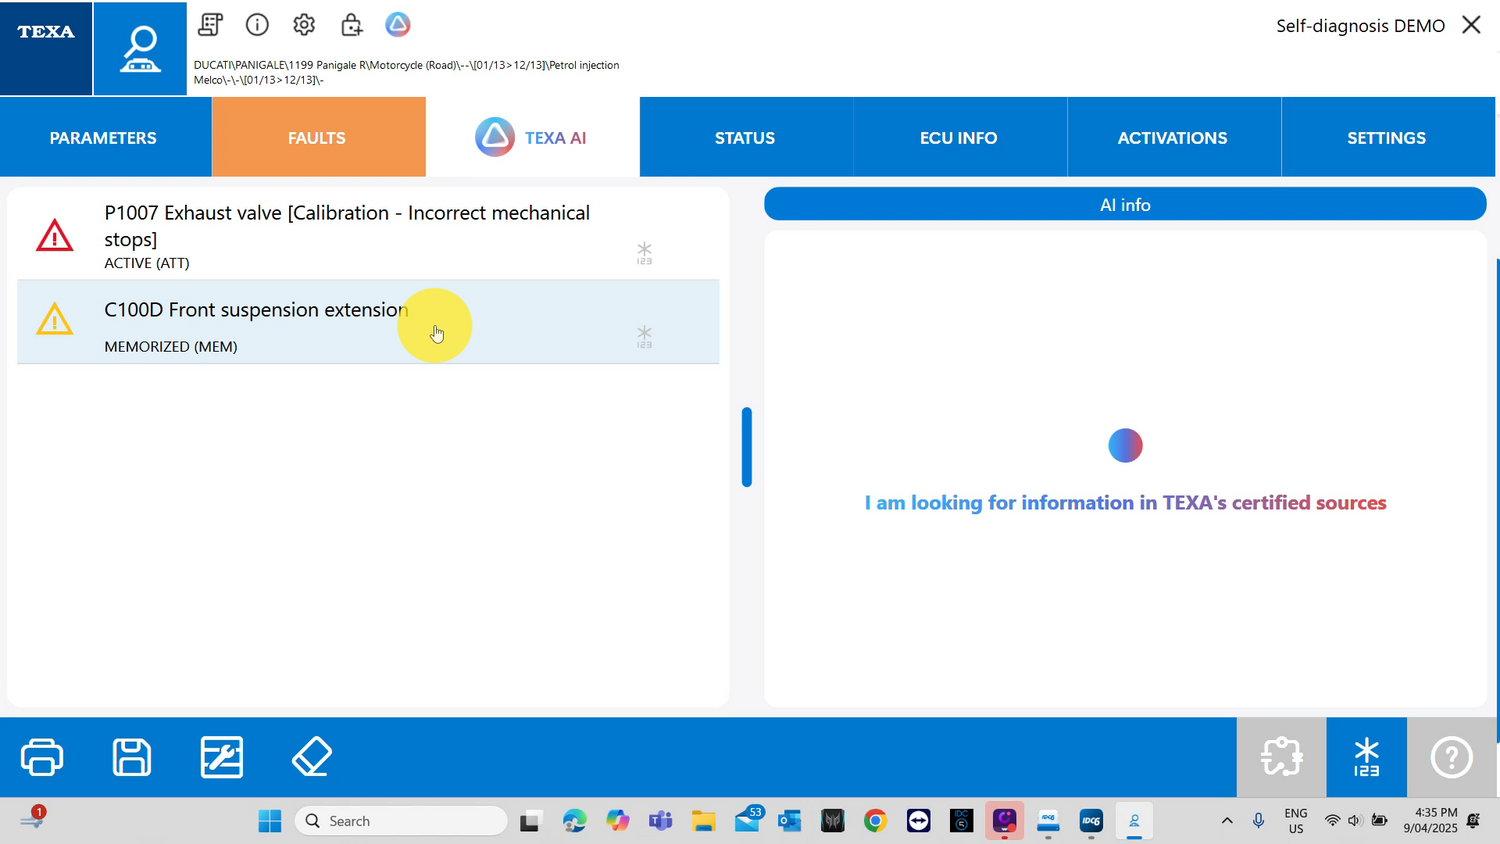Image resolution: width=1500 pixels, height=844 pixels.
Task: Switch to the FAULTS tab
Action: pos(317,138)
